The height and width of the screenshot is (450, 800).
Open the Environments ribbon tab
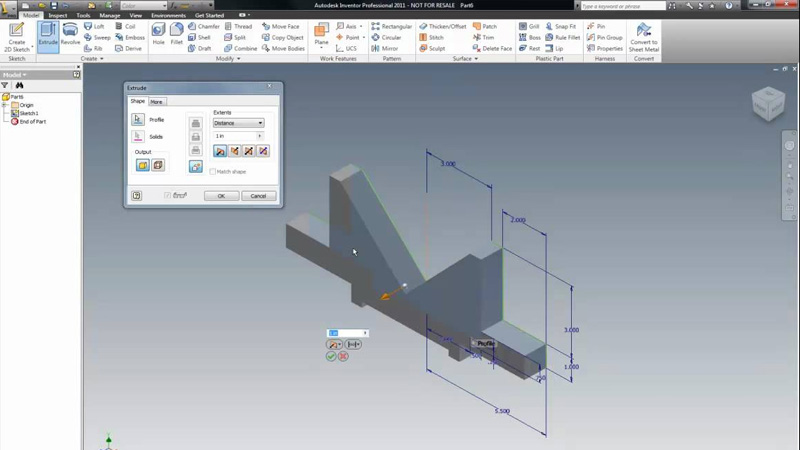(x=168, y=15)
